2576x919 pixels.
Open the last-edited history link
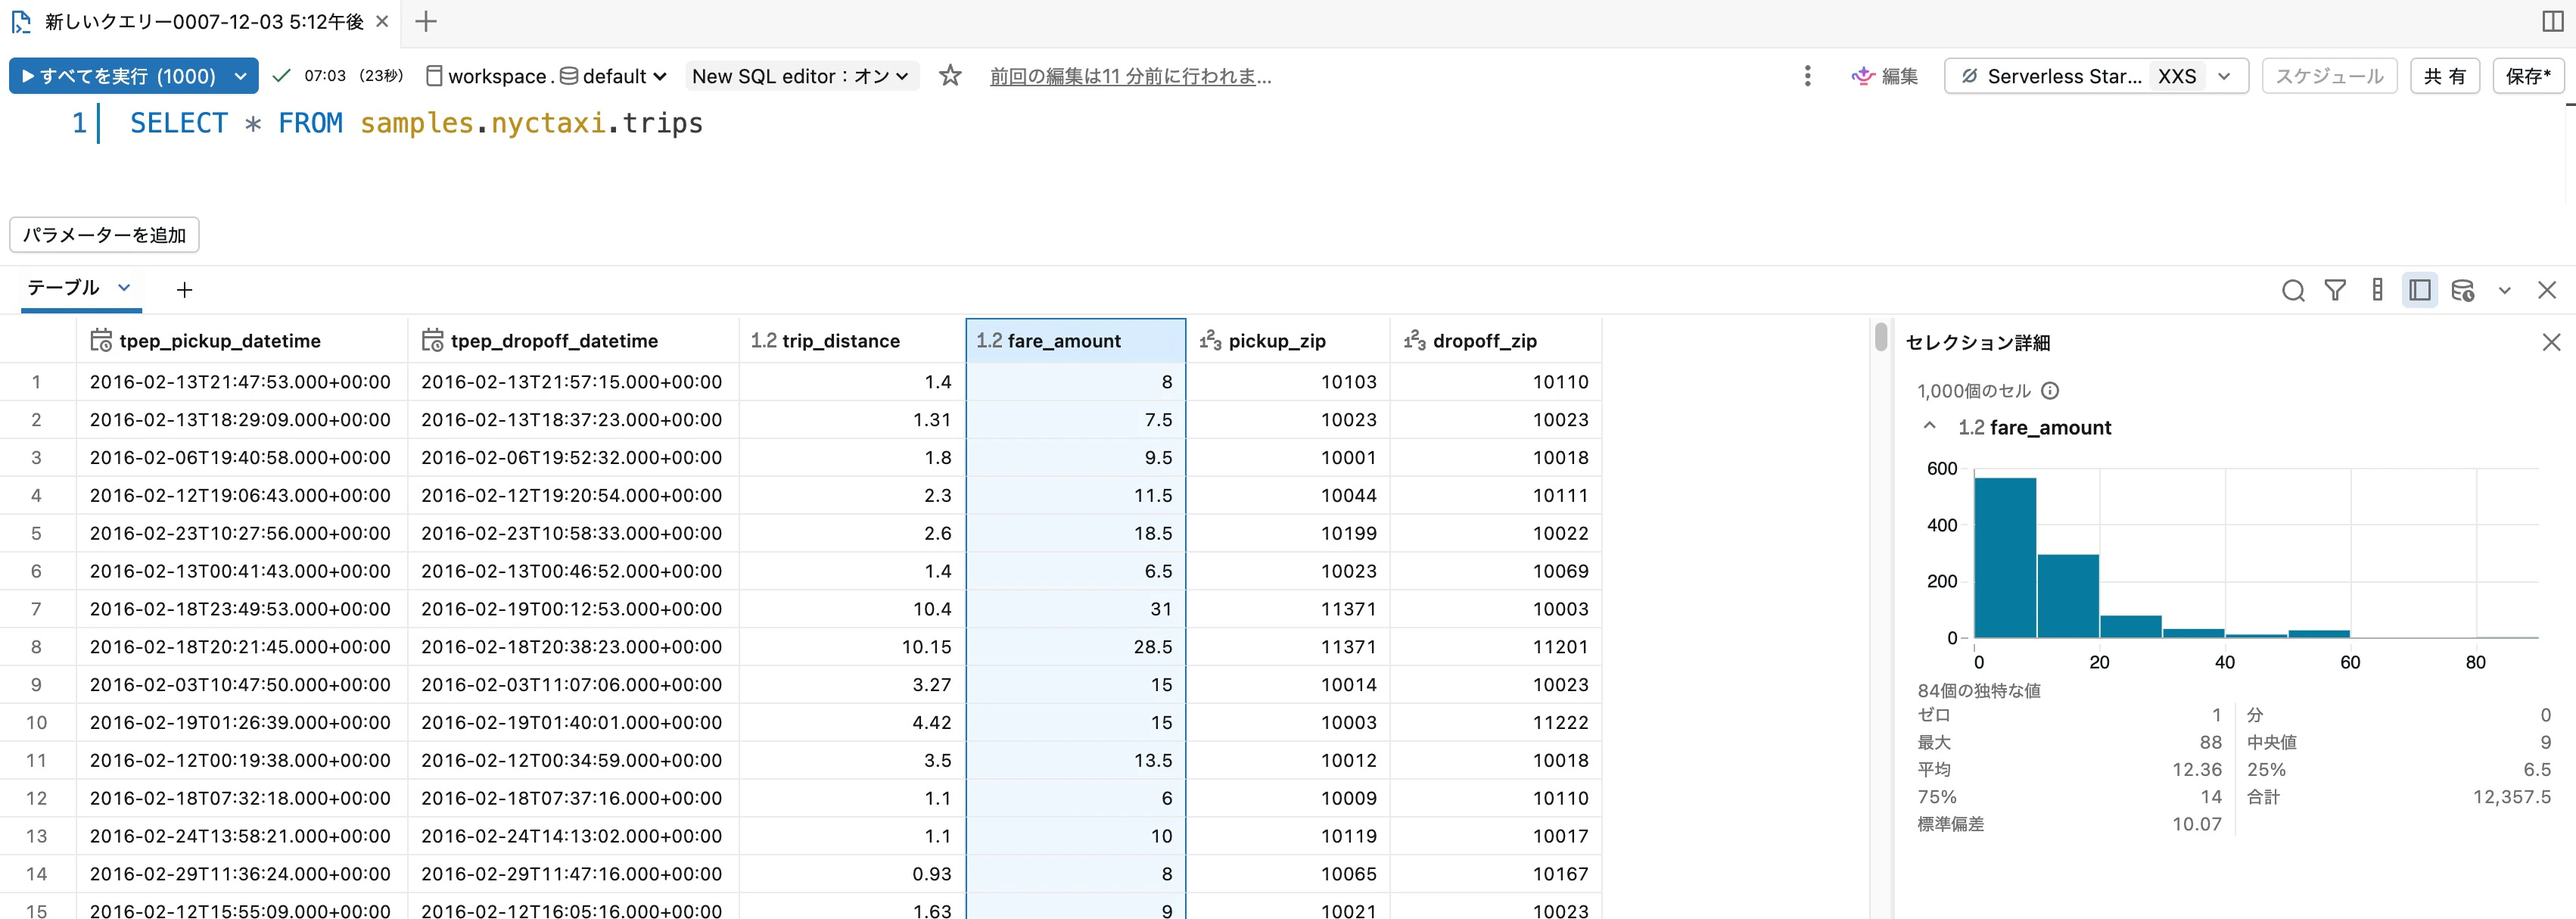tap(1130, 76)
